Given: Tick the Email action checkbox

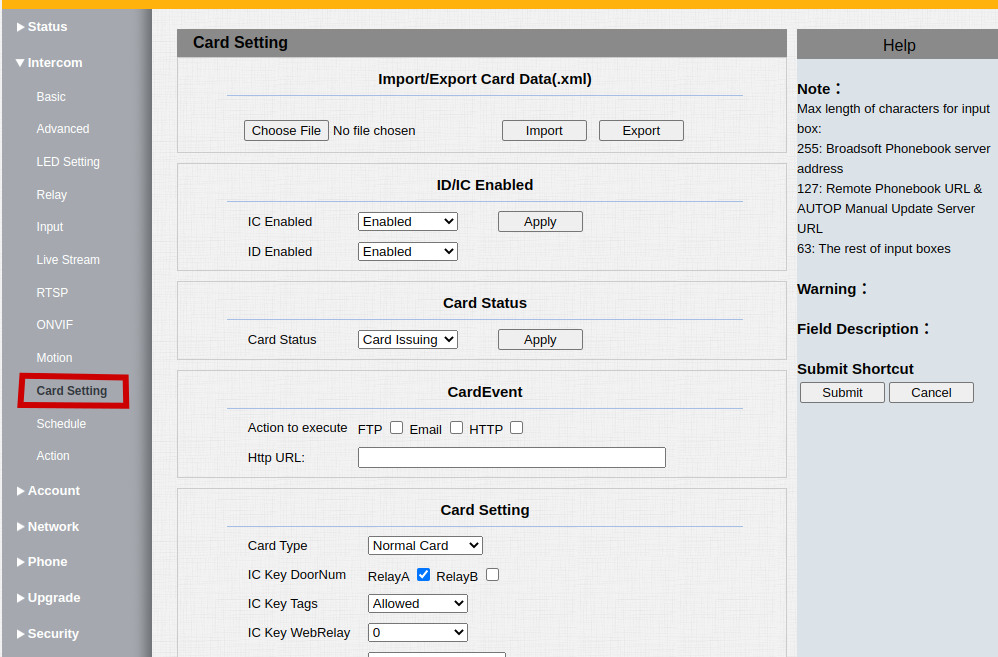Looking at the screenshot, I should coord(456,428).
